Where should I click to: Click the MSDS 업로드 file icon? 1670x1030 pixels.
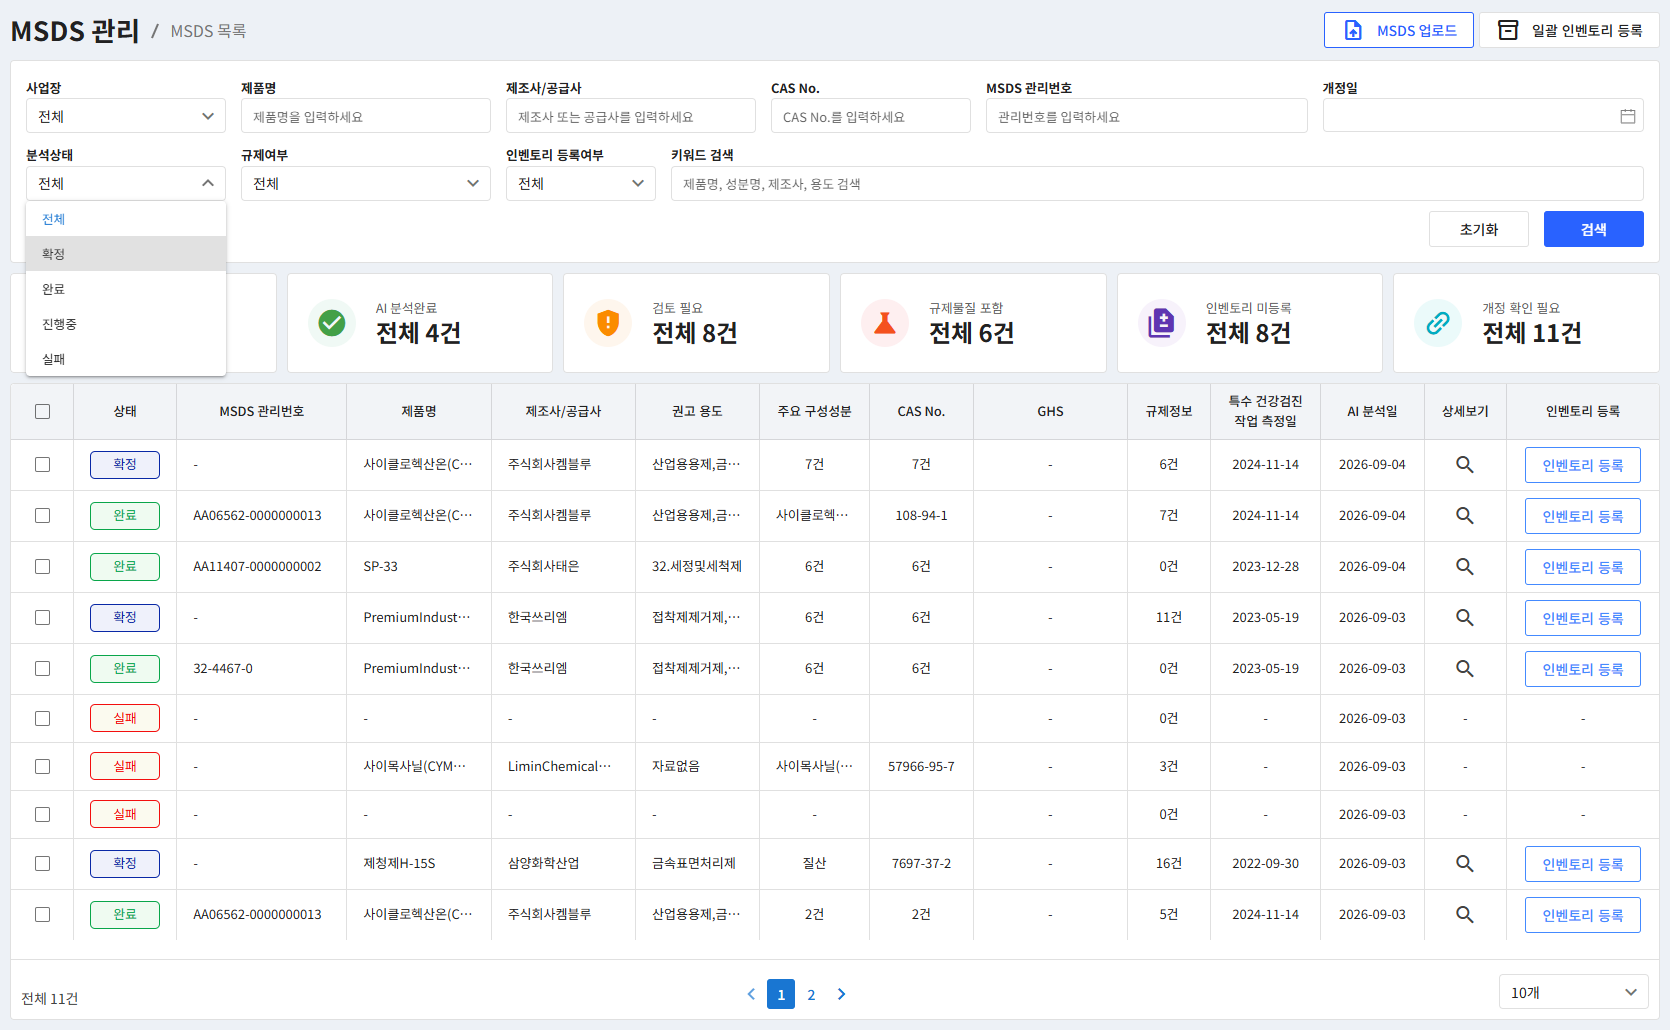point(1353,30)
